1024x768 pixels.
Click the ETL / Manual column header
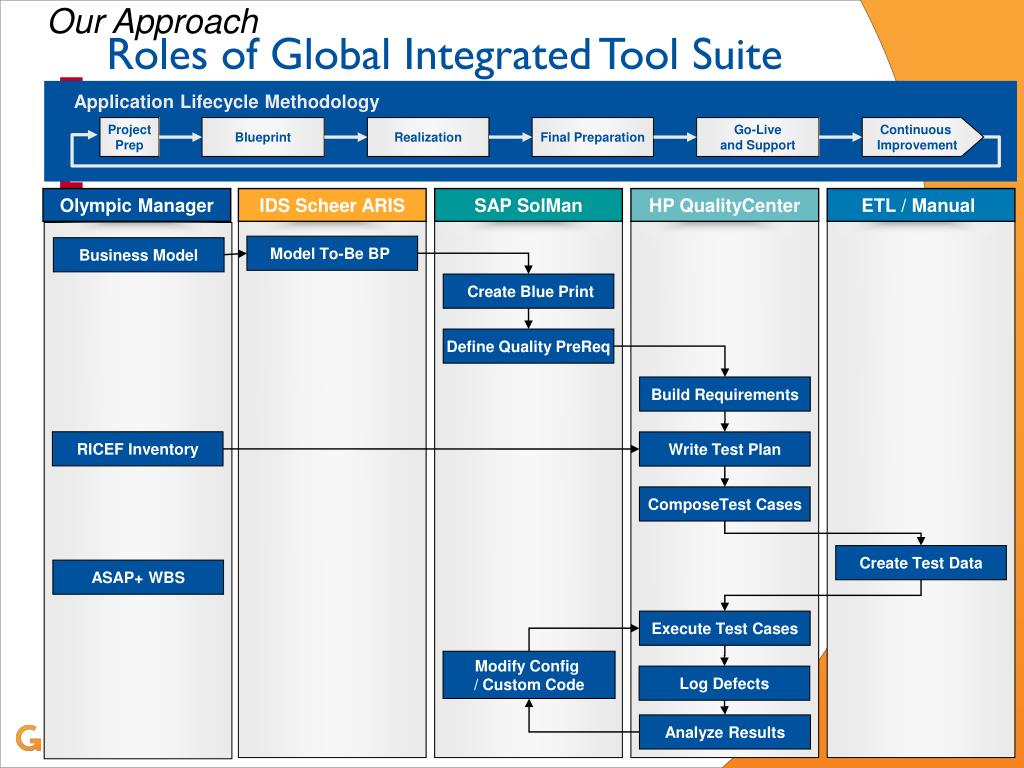coord(920,206)
